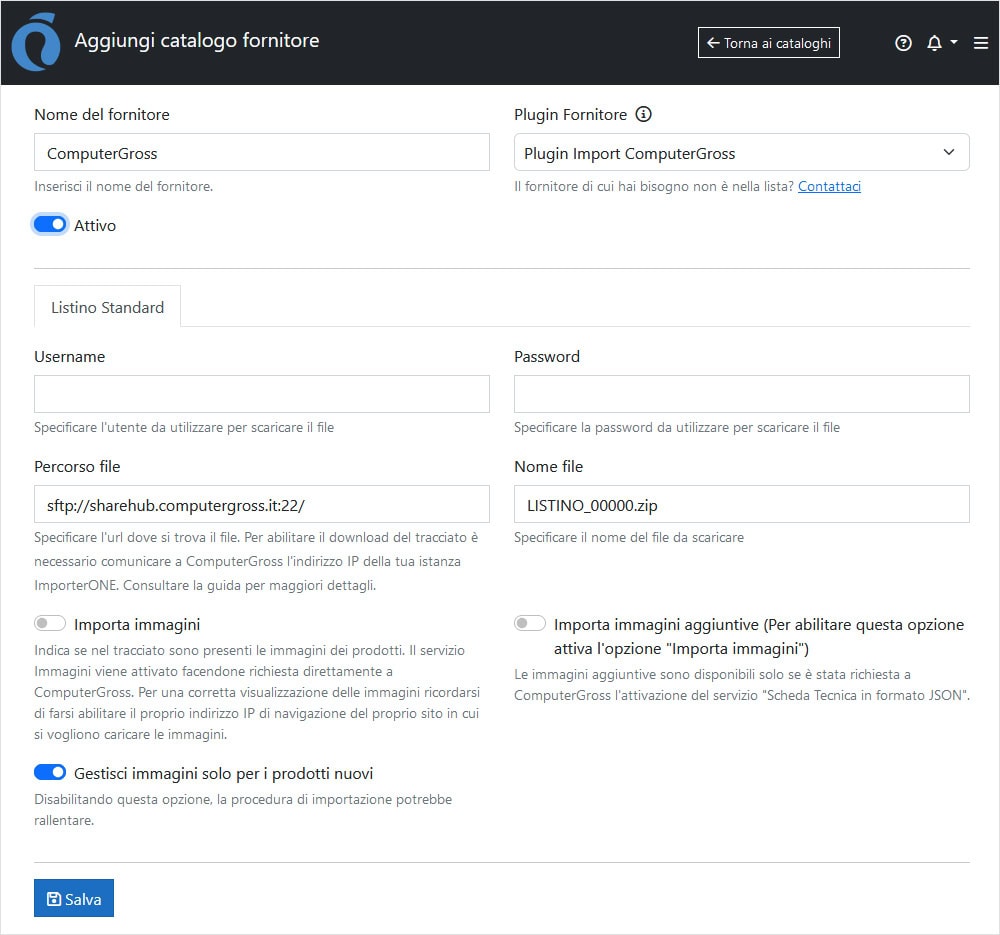The image size is (1000, 935).
Task: Open the help question mark icon
Action: (x=903, y=43)
